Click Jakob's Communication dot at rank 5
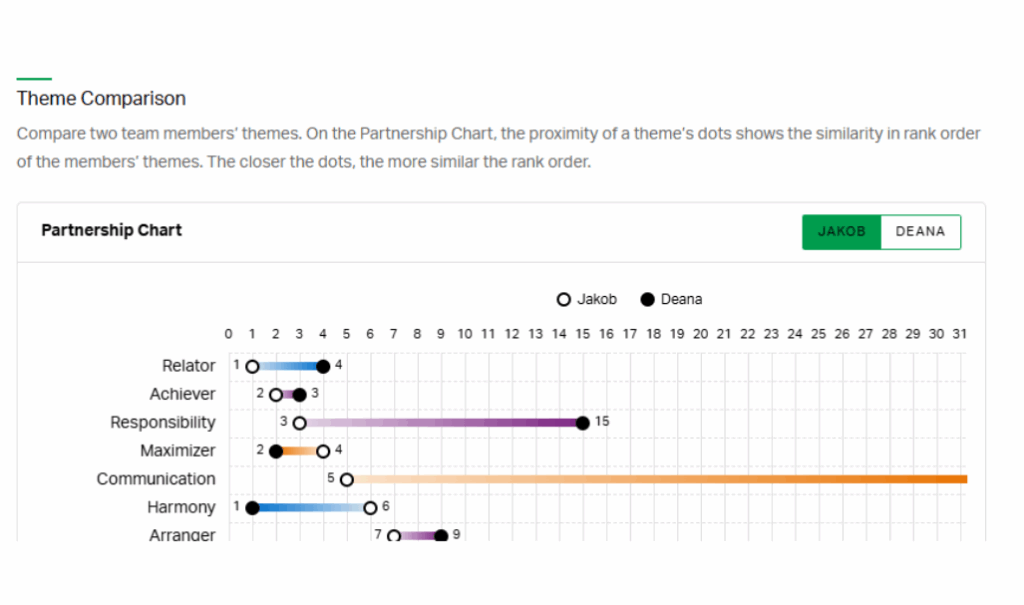 [347, 480]
